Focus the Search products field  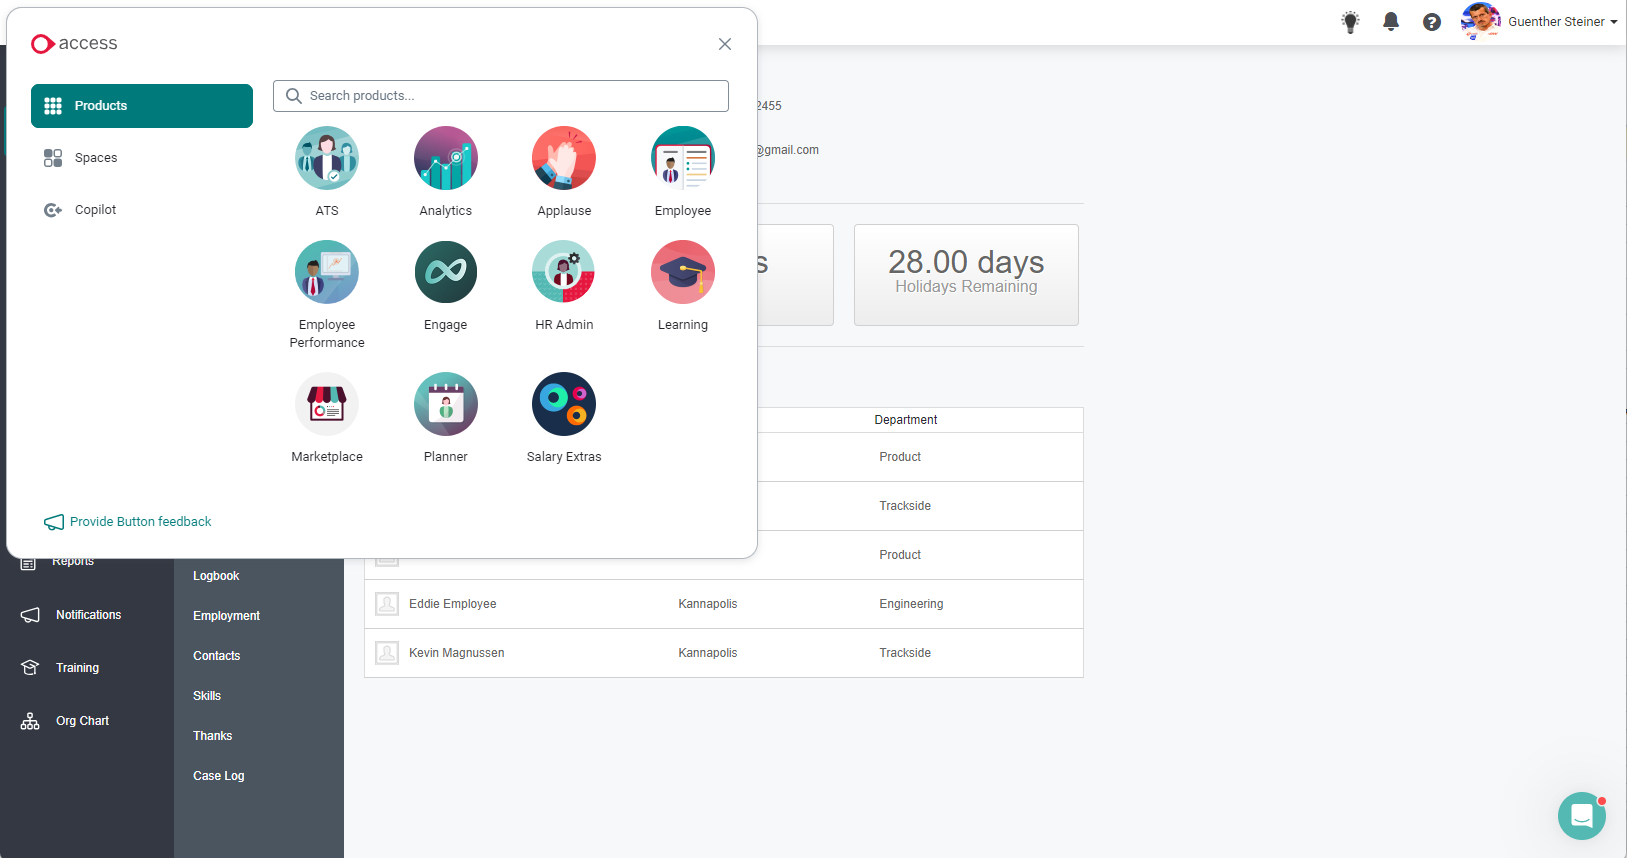pos(501,96)
